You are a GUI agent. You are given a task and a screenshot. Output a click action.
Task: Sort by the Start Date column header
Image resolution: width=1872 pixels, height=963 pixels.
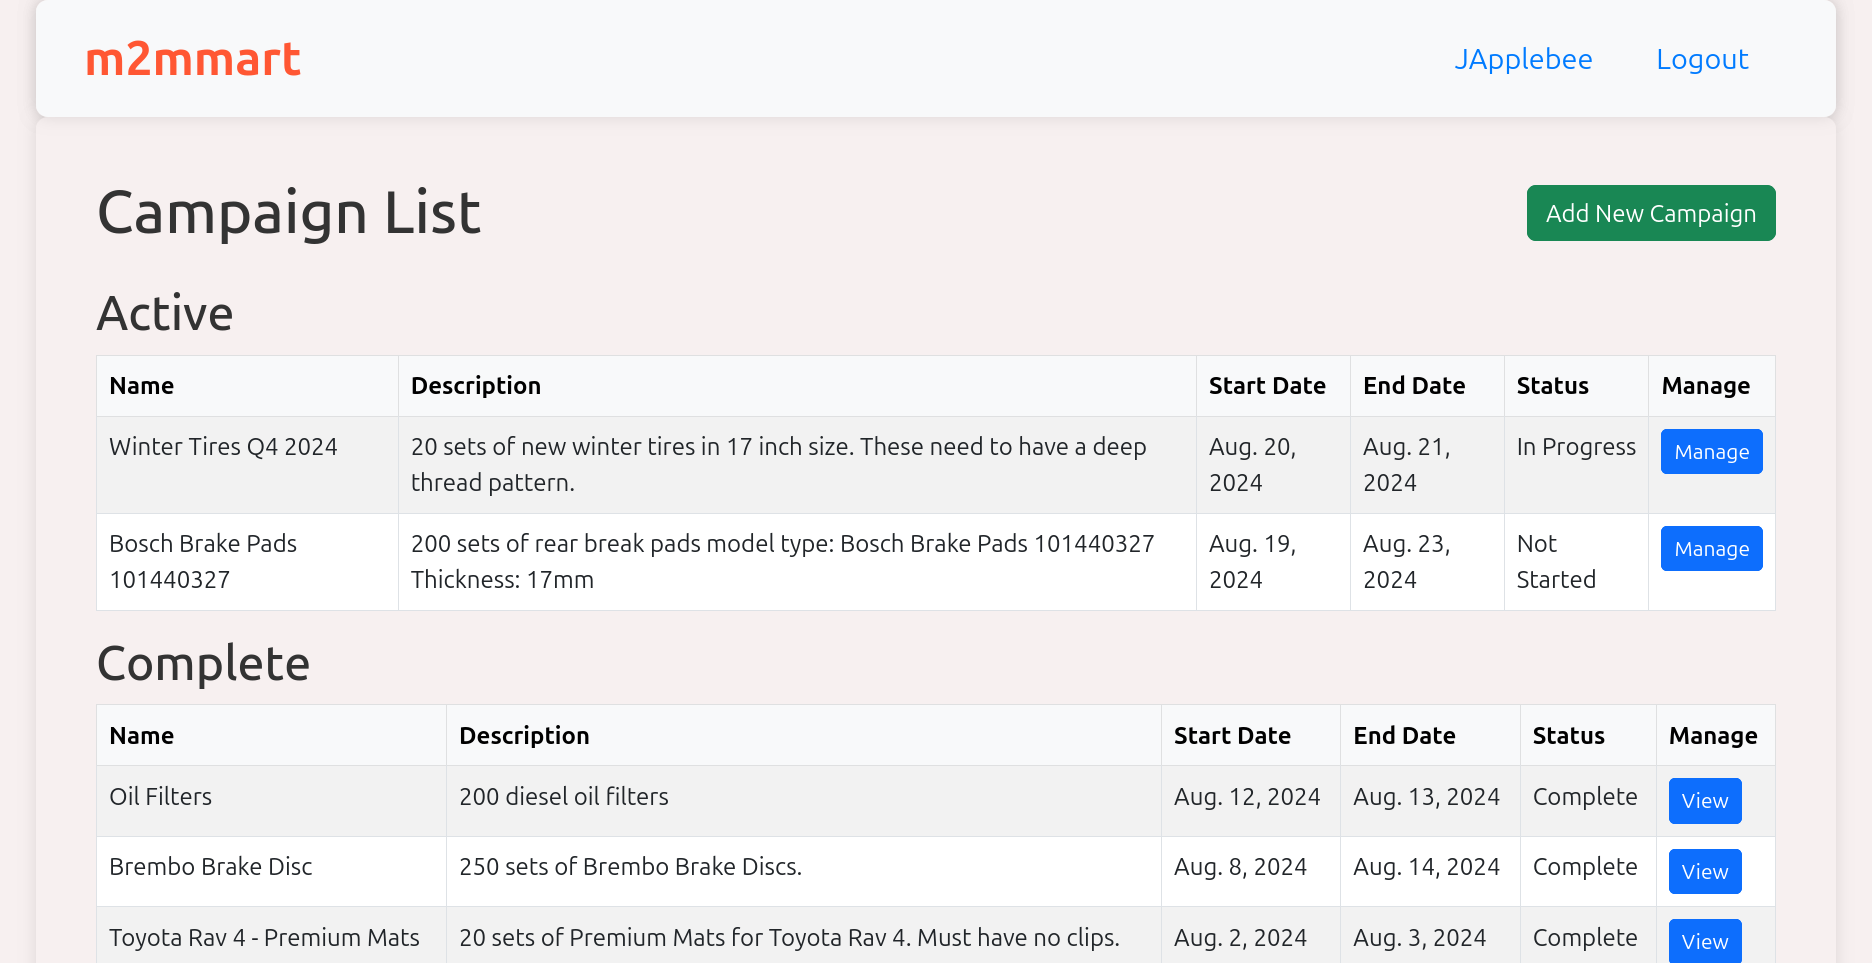(1267, 385)
